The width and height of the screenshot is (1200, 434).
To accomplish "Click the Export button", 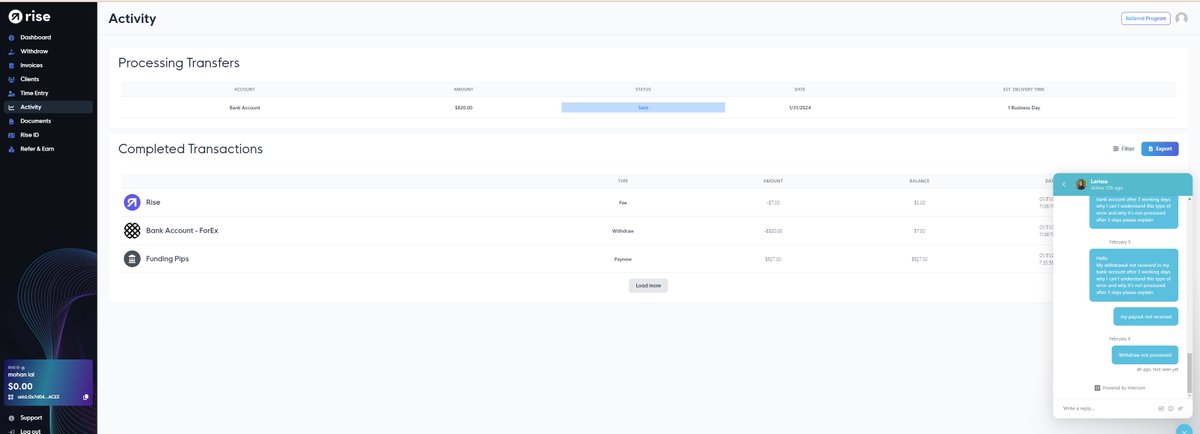I will coord(1160,149).
